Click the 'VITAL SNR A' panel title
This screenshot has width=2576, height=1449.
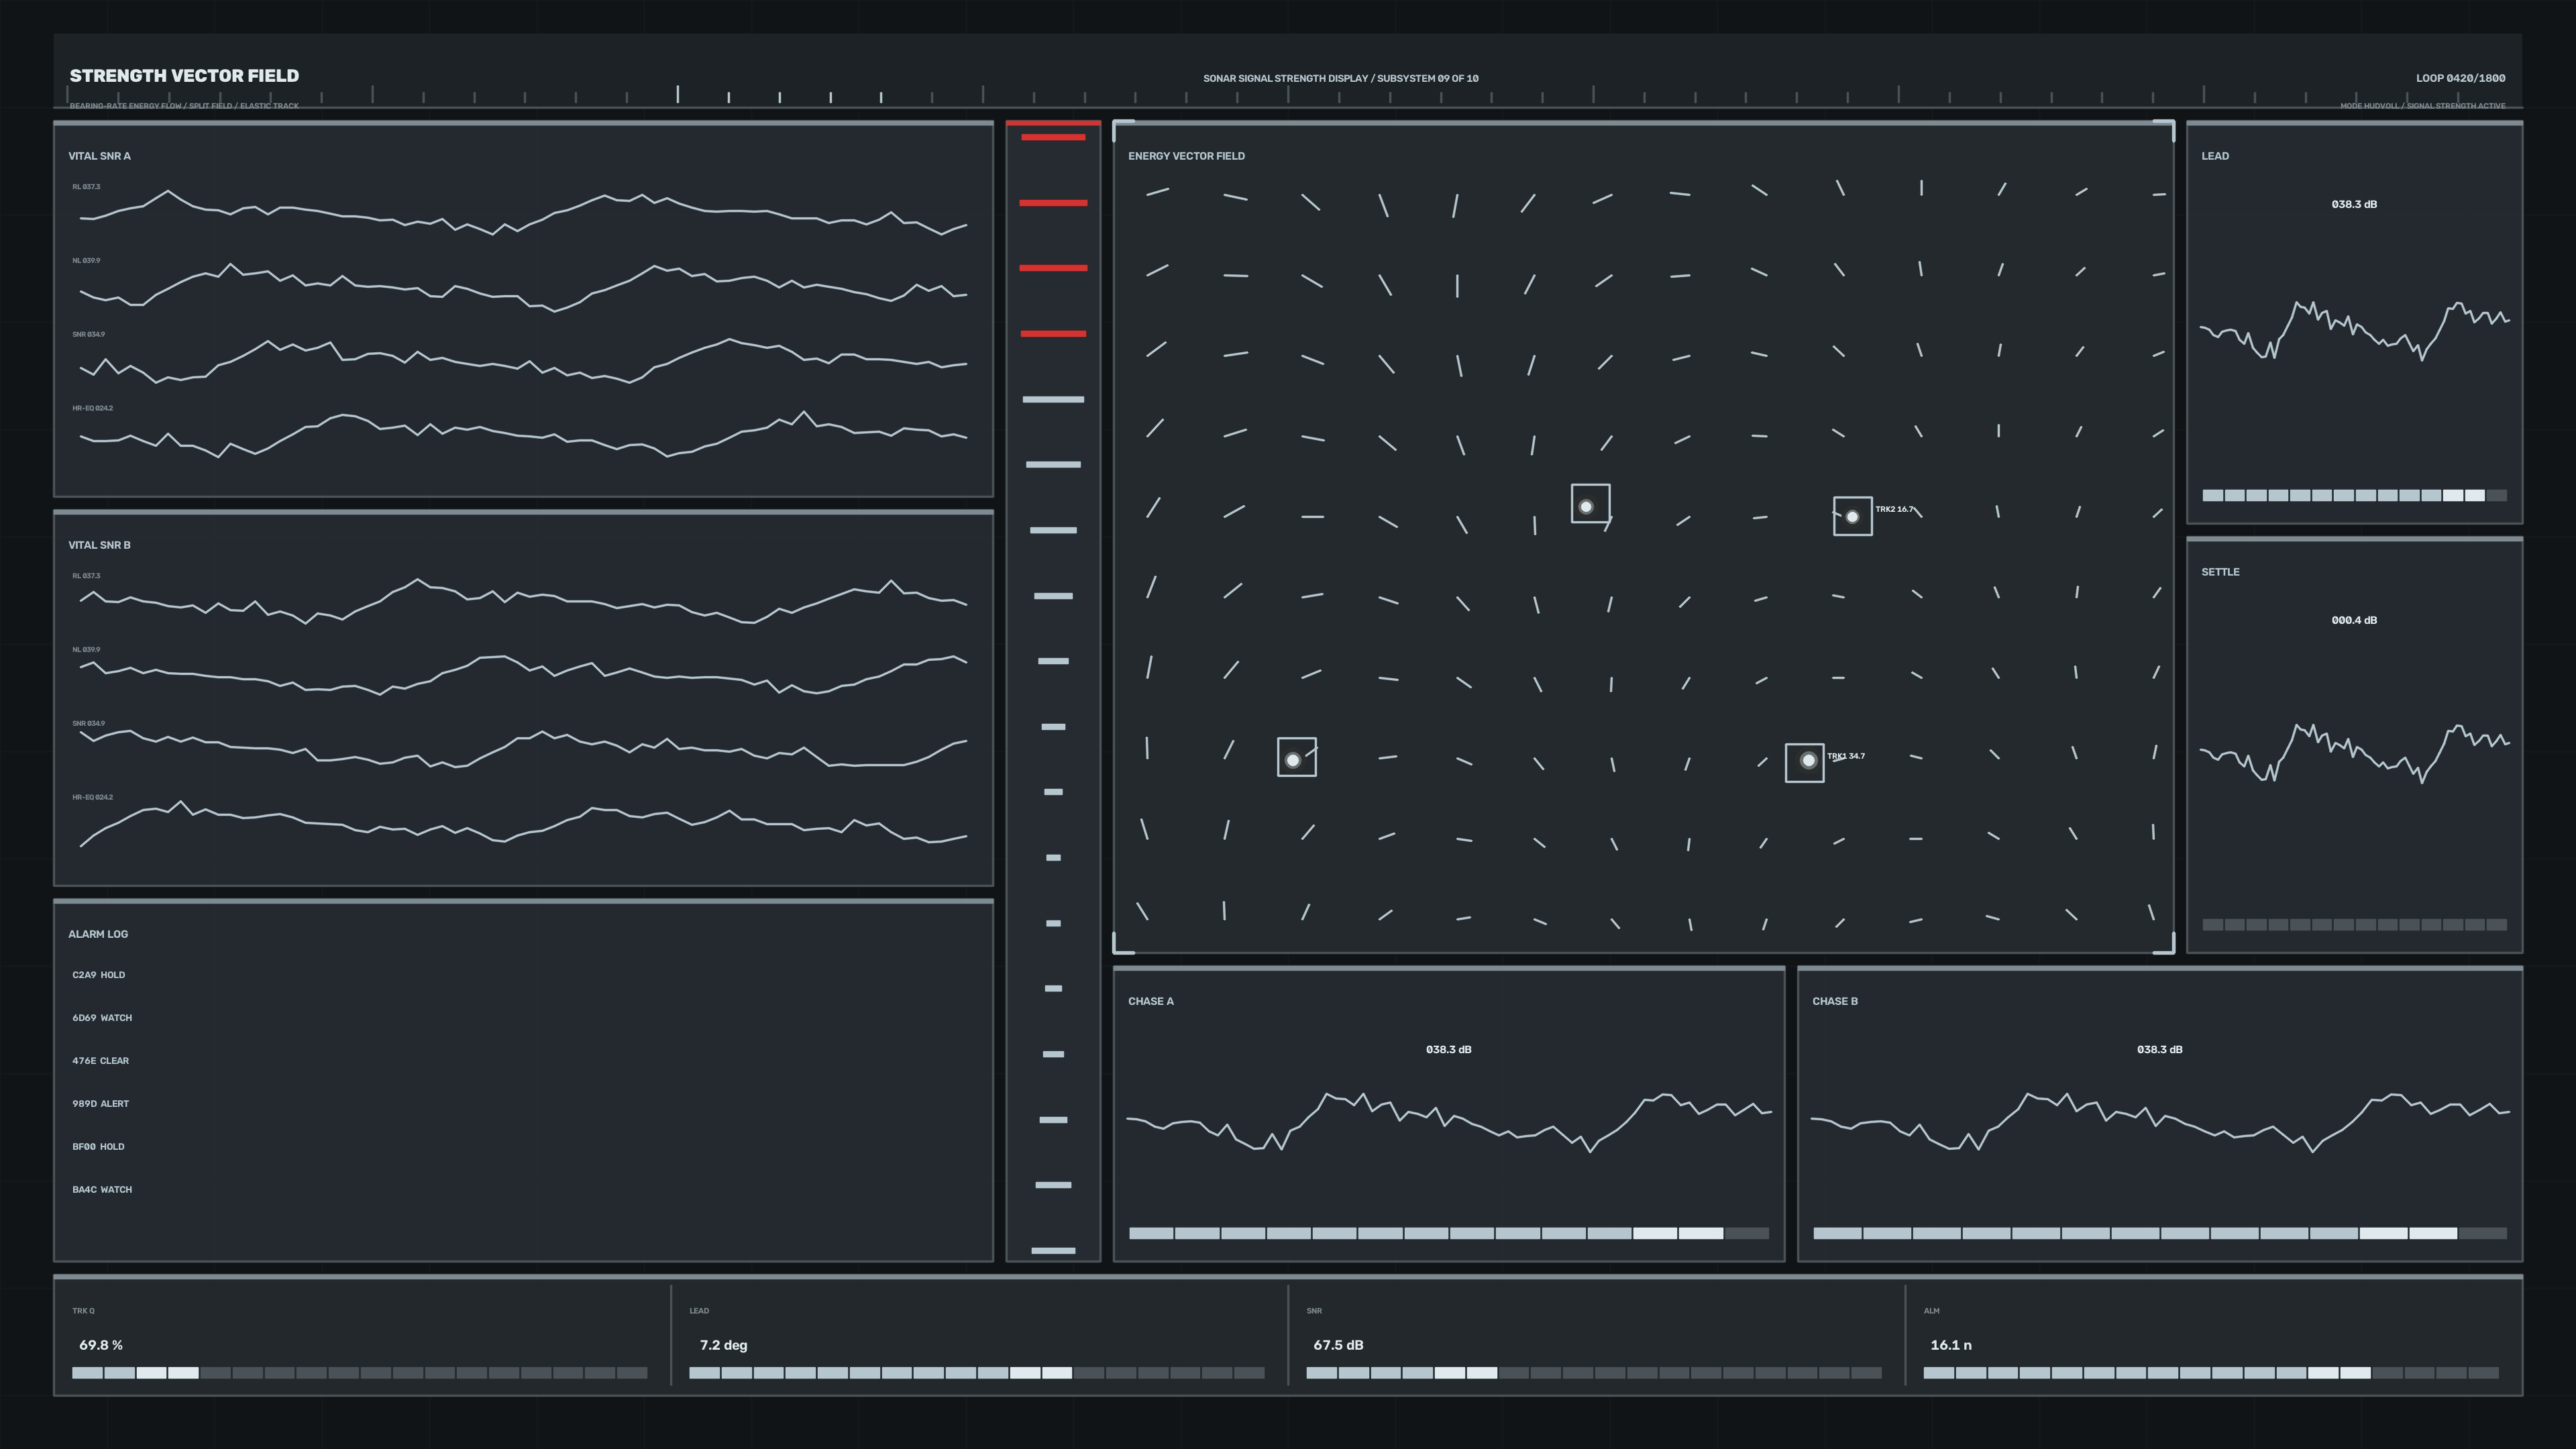pyautogui.click(x=99, y=156)
